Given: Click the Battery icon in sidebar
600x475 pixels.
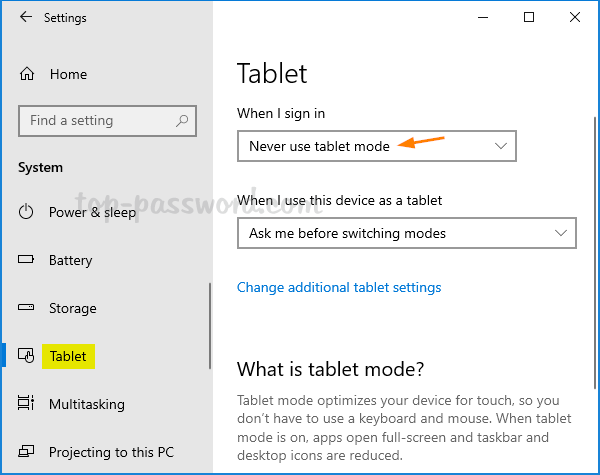Looking at the screenshot, I should click(x=26, y=260).
